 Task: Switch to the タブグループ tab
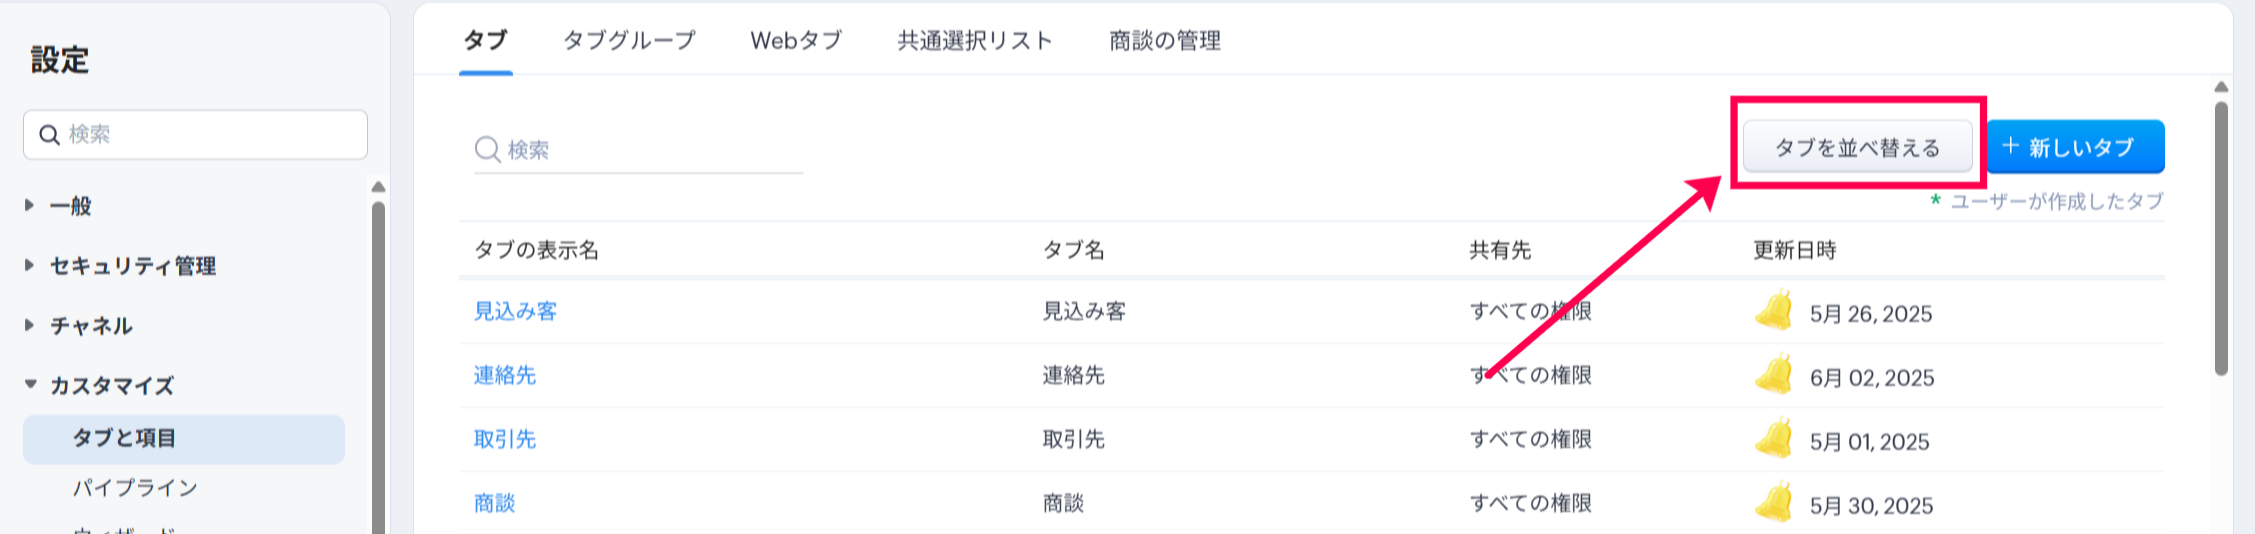629,41
